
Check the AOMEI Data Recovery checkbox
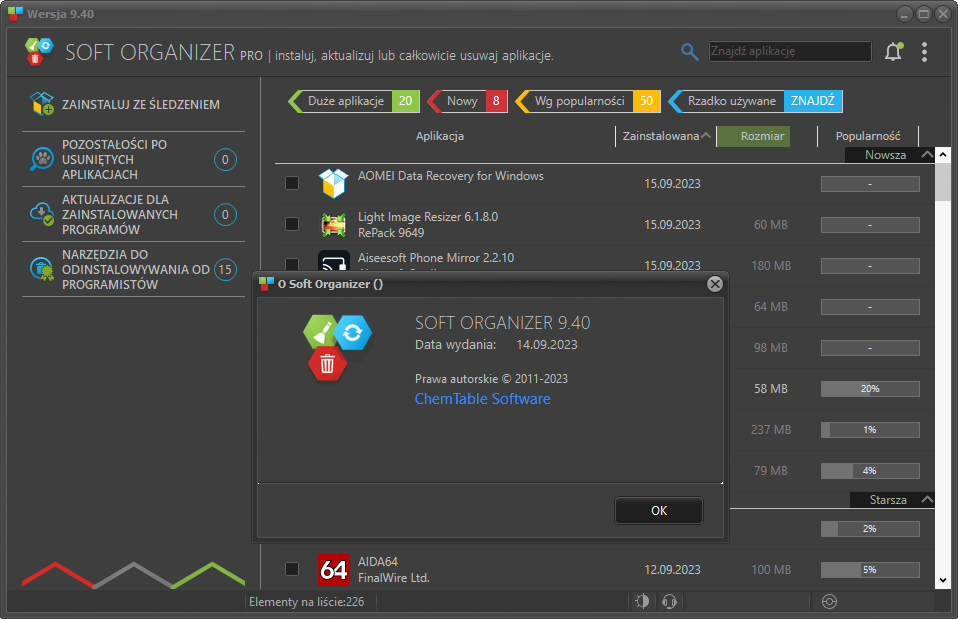292,183
